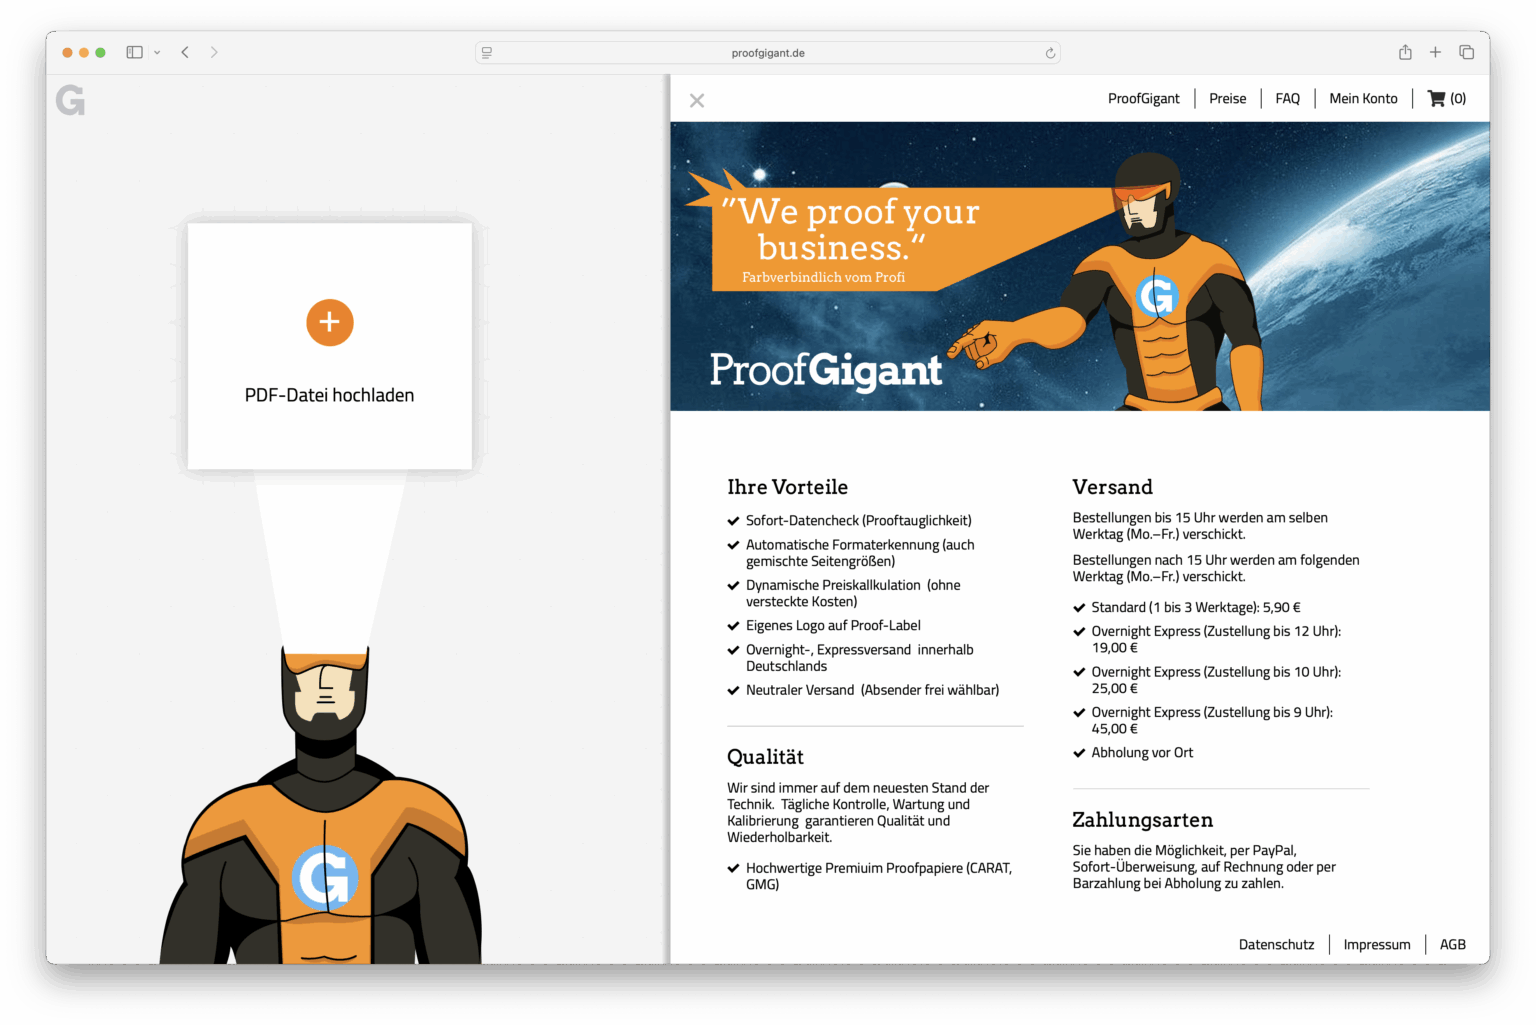1536x1025 pixels.
Task: Click the ProofGigant banner logo text
Action: tap(826, 371)
